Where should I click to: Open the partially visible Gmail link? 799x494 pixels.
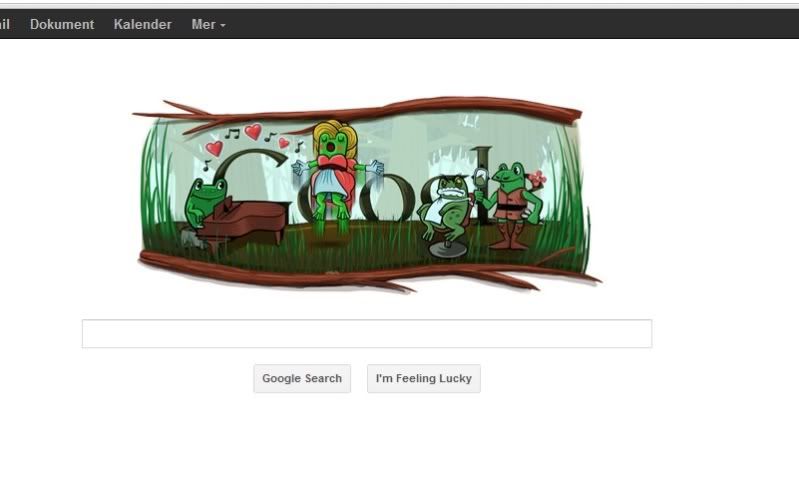pyautogui.click(x=5, y=24)
